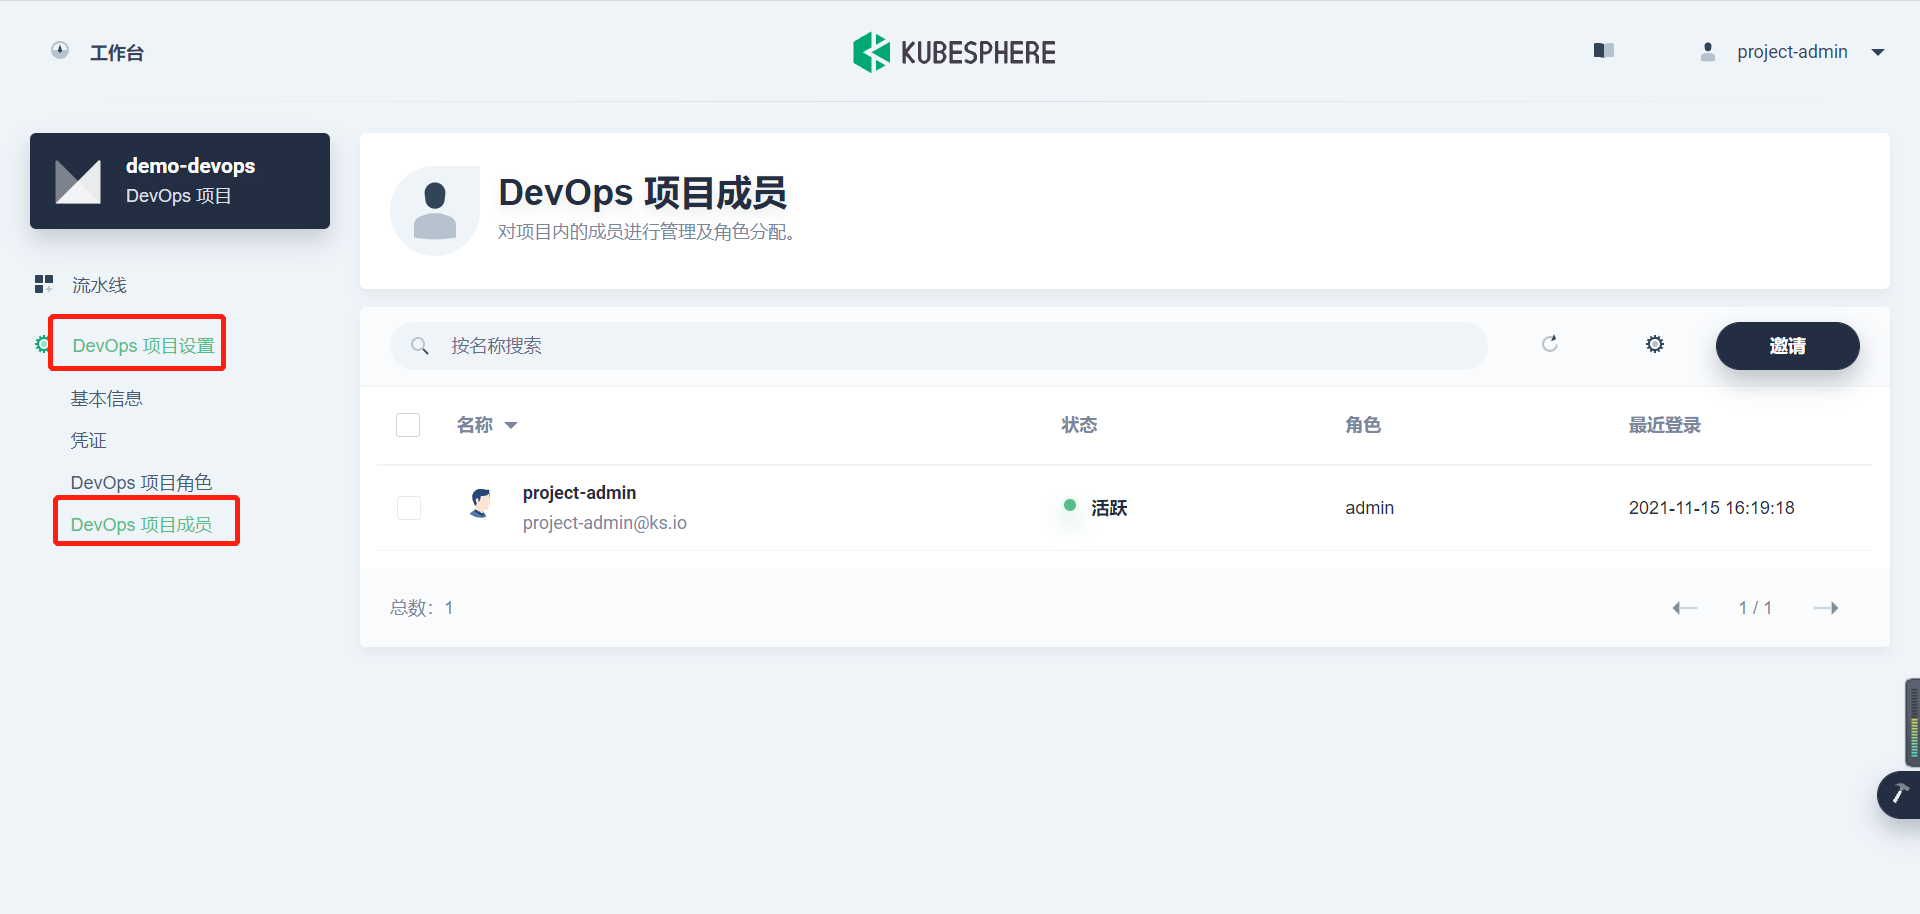
Task: Open the DevOps 项目成员 page
Action: pos(141,524)
